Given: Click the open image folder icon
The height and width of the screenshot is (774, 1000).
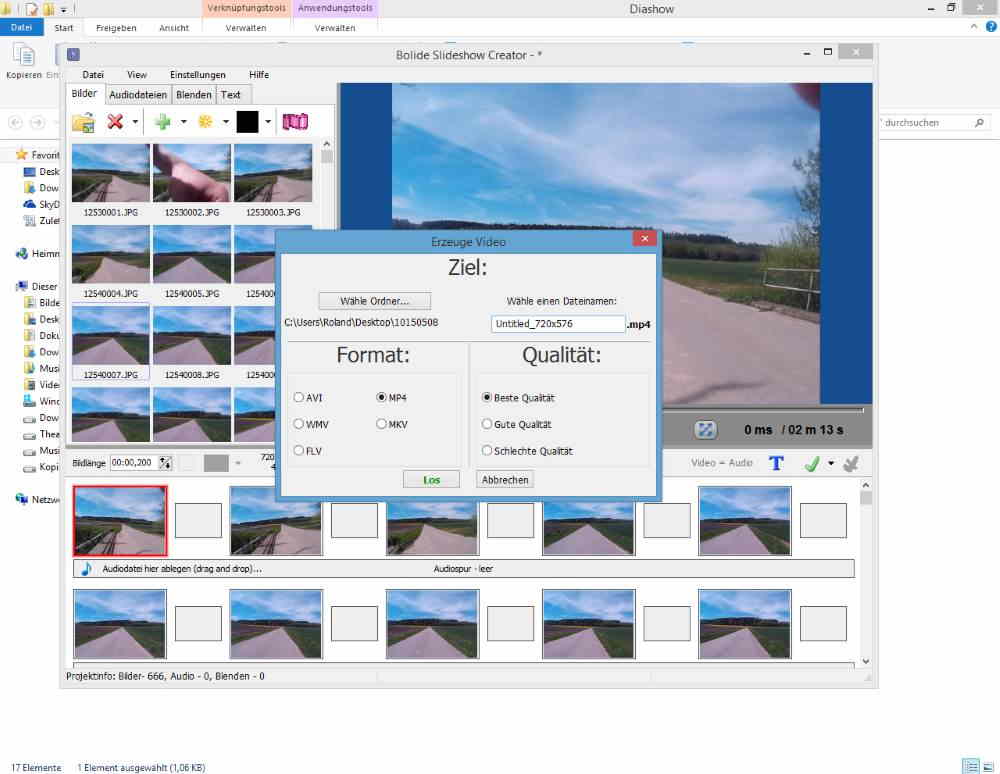Looking at the screenshot, I should [x=83, y=122].
